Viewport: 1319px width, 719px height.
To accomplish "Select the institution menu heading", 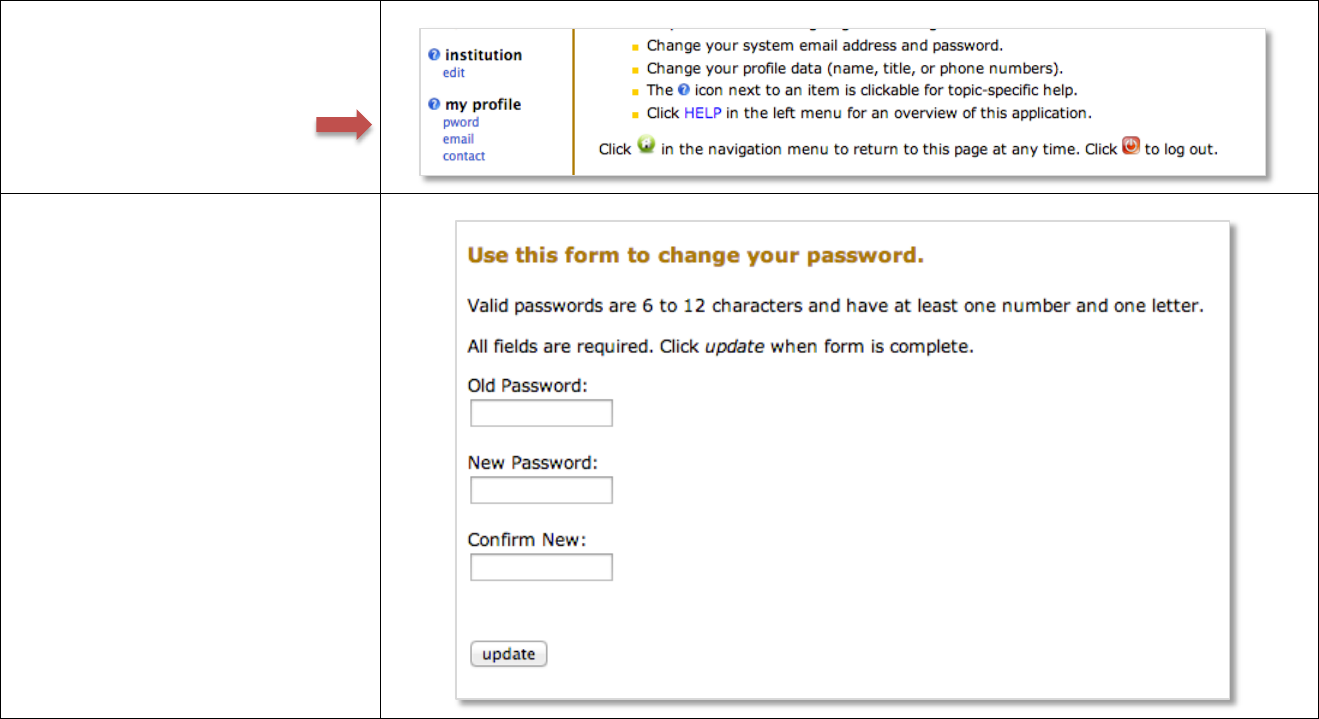I will (483, 56).
